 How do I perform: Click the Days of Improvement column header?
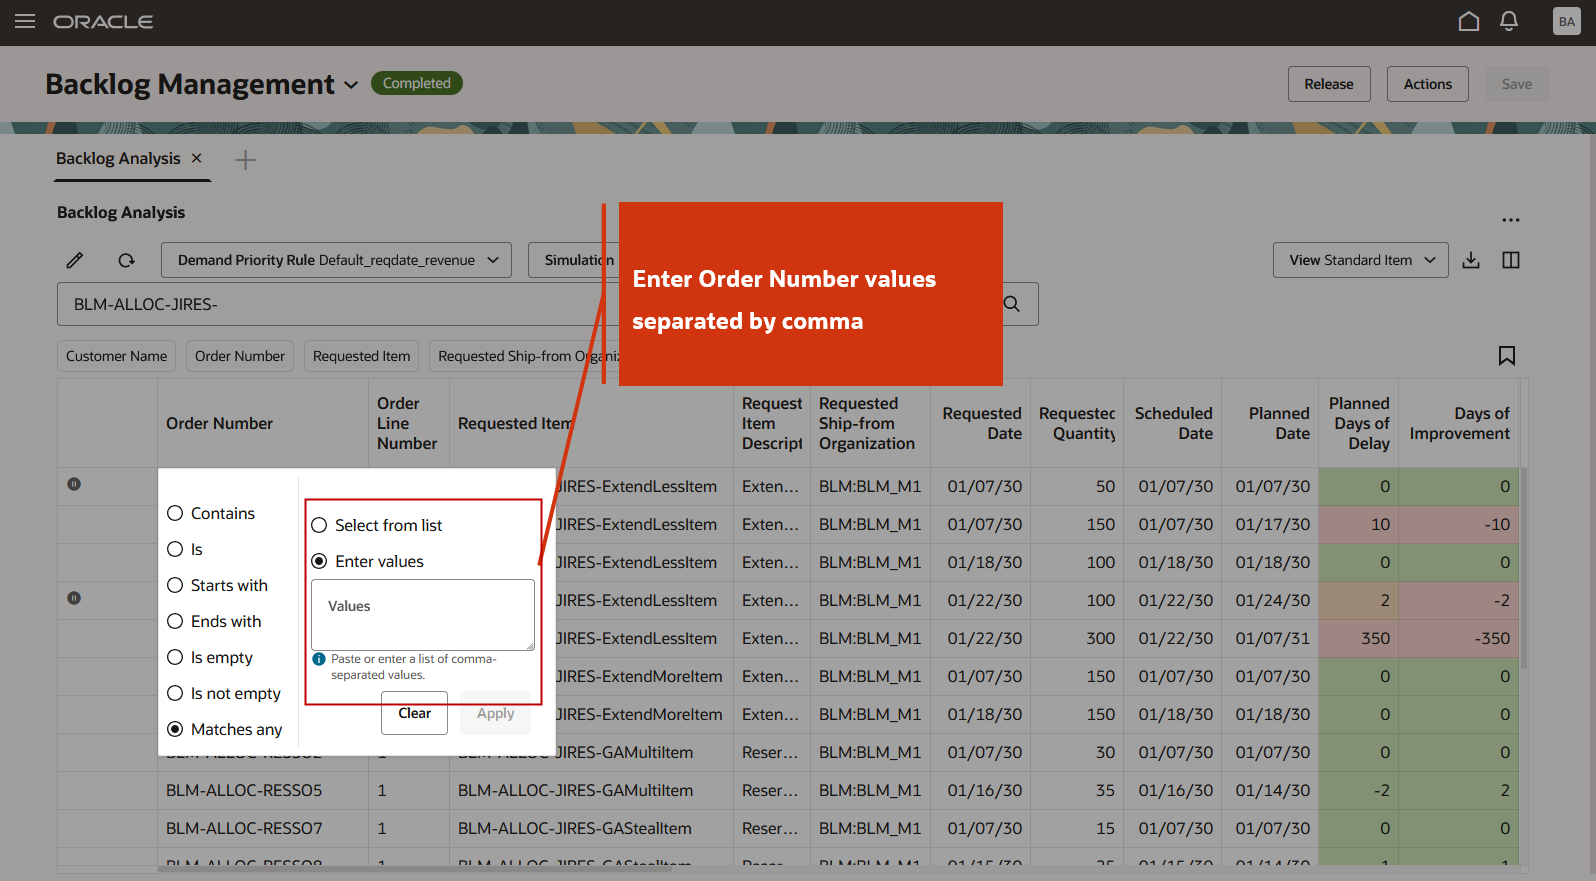(x=1460, y=423)
